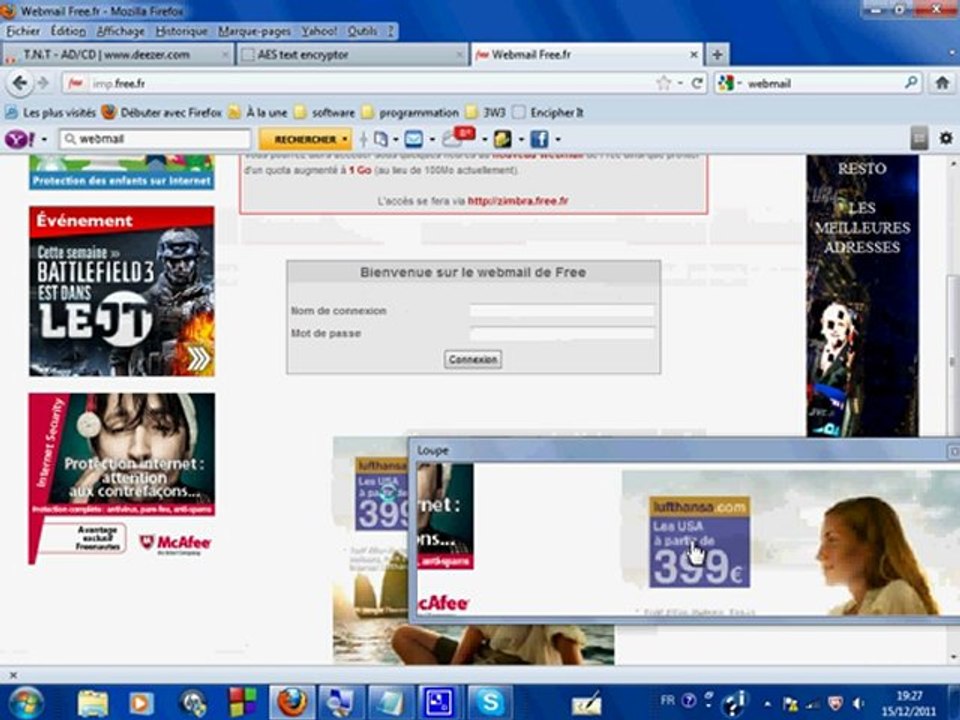
Task: Open the Encipher It bookmark
Action: (548, 112)
